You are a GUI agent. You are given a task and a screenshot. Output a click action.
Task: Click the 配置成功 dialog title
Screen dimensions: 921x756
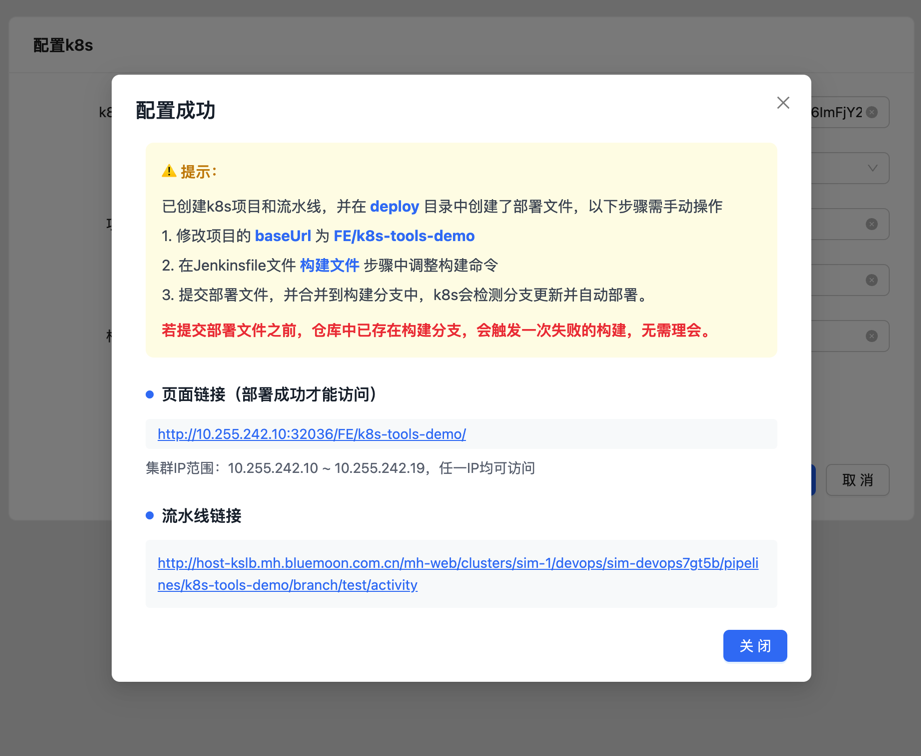click(x=176, y=110)
